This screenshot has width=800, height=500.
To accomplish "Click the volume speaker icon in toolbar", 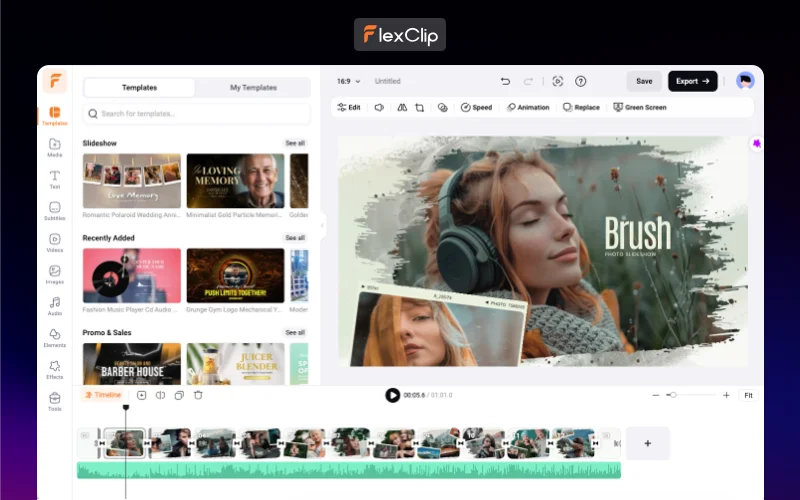I will 379,107.
